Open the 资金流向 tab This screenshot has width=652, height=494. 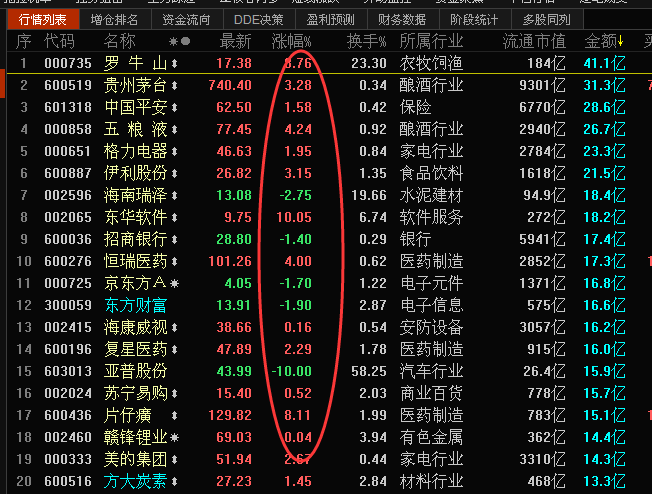coord(187,20)
